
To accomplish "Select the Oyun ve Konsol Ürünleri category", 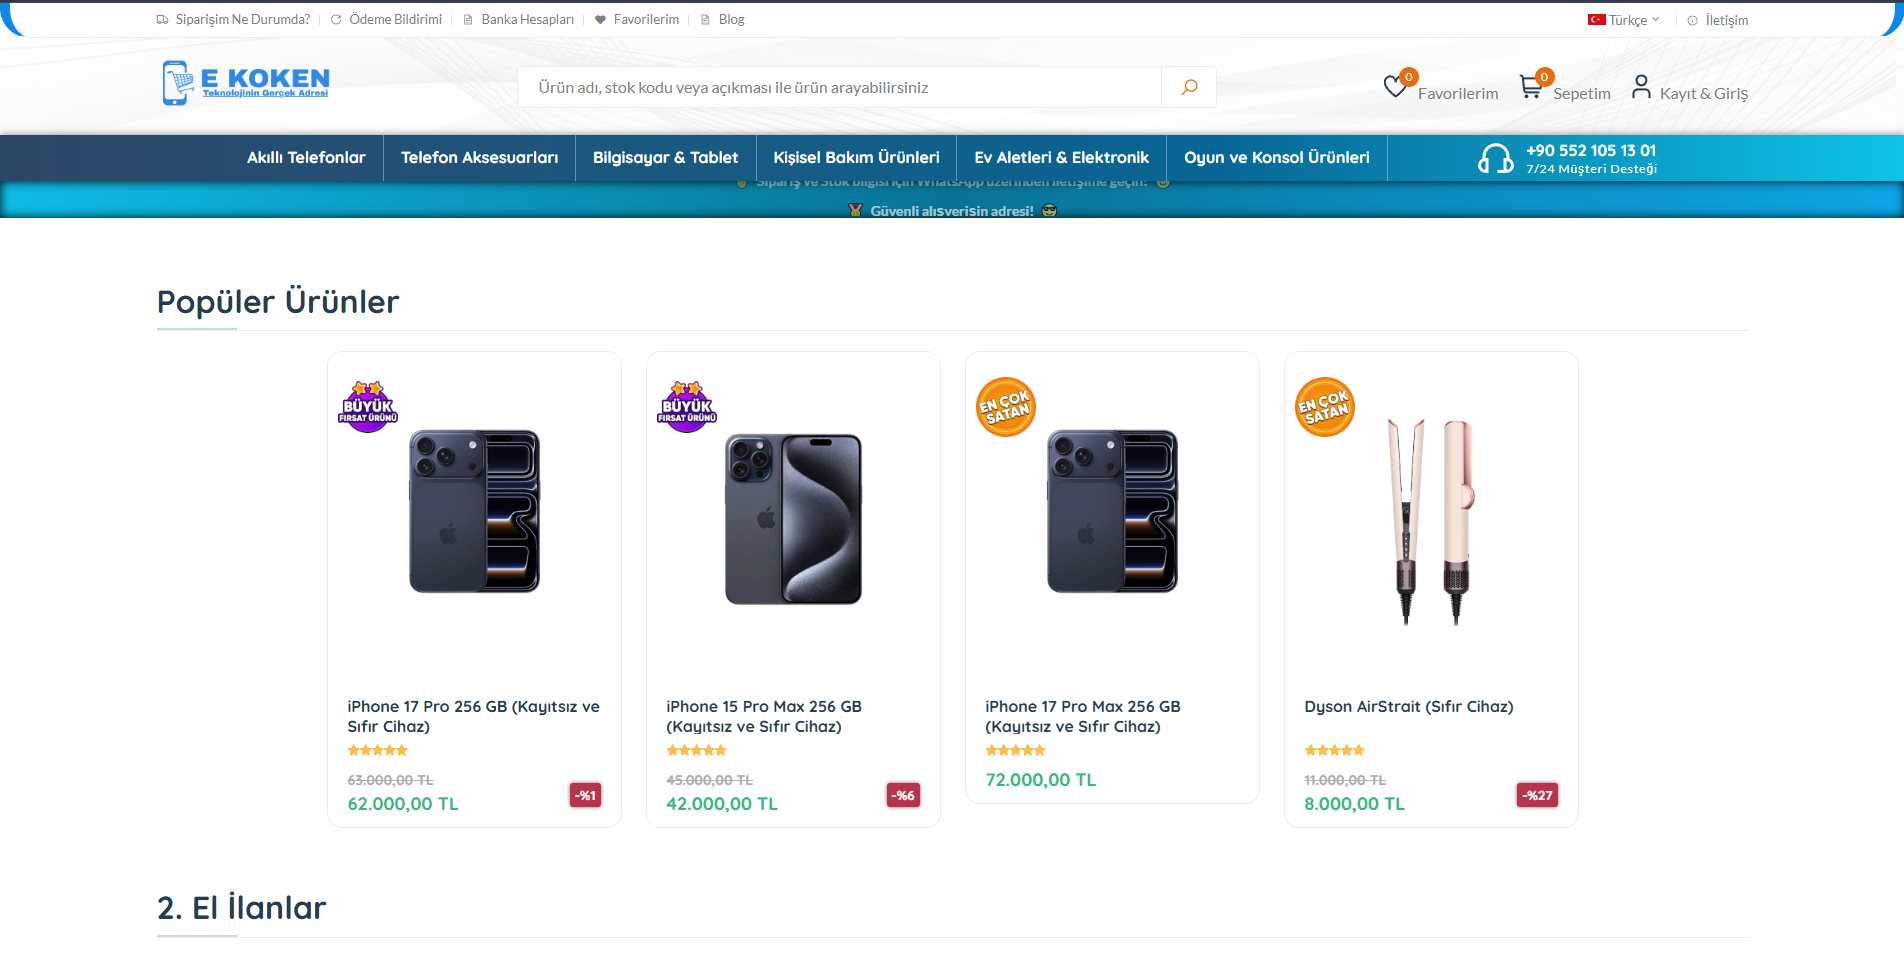I will 1276,157.
